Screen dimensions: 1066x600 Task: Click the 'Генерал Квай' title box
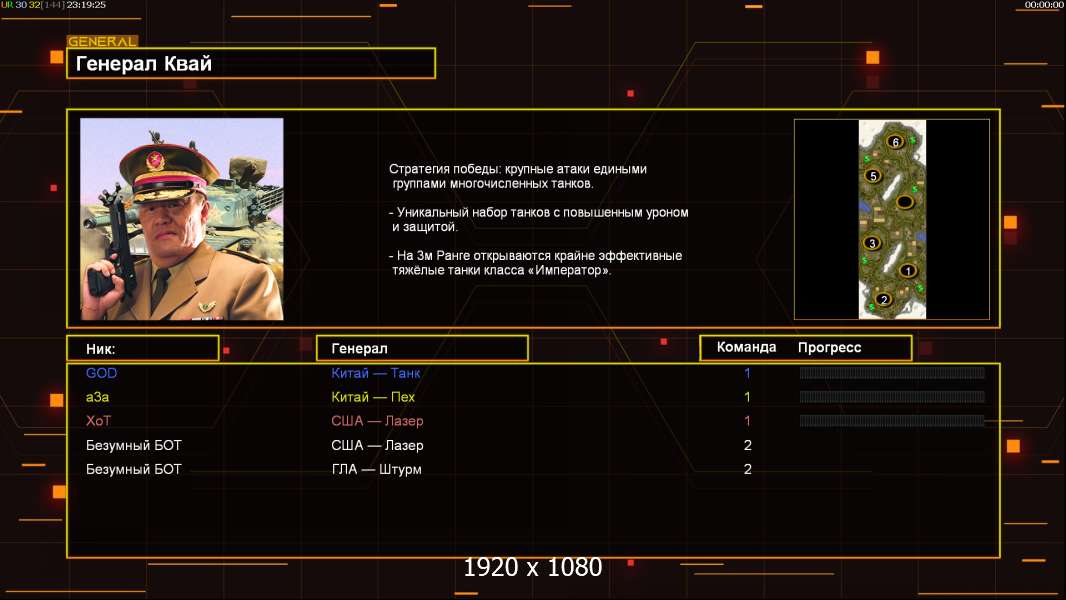click(x=251, y=63)
